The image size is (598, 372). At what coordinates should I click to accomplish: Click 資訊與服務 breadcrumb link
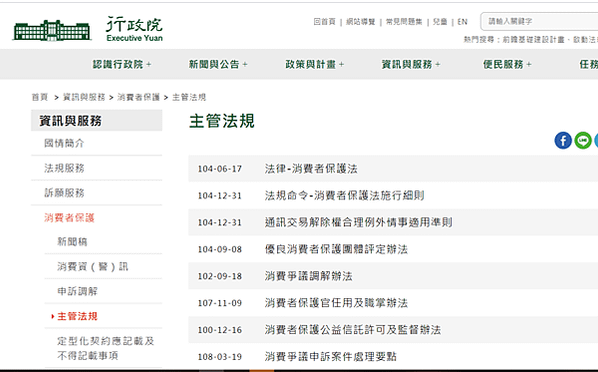[x=84, y=97]
